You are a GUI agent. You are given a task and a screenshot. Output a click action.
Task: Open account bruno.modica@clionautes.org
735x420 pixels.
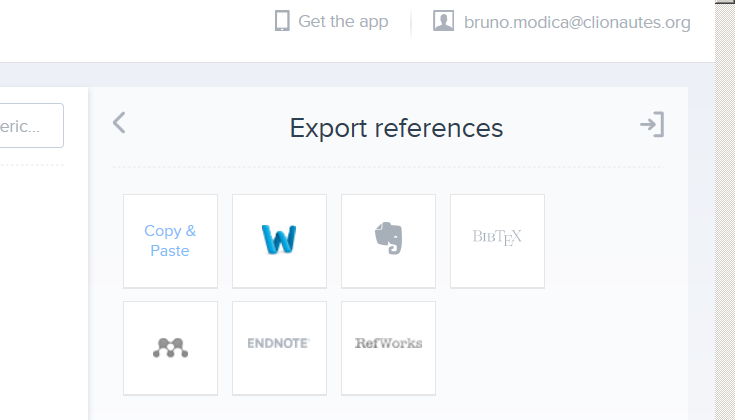tap(577, 22)
